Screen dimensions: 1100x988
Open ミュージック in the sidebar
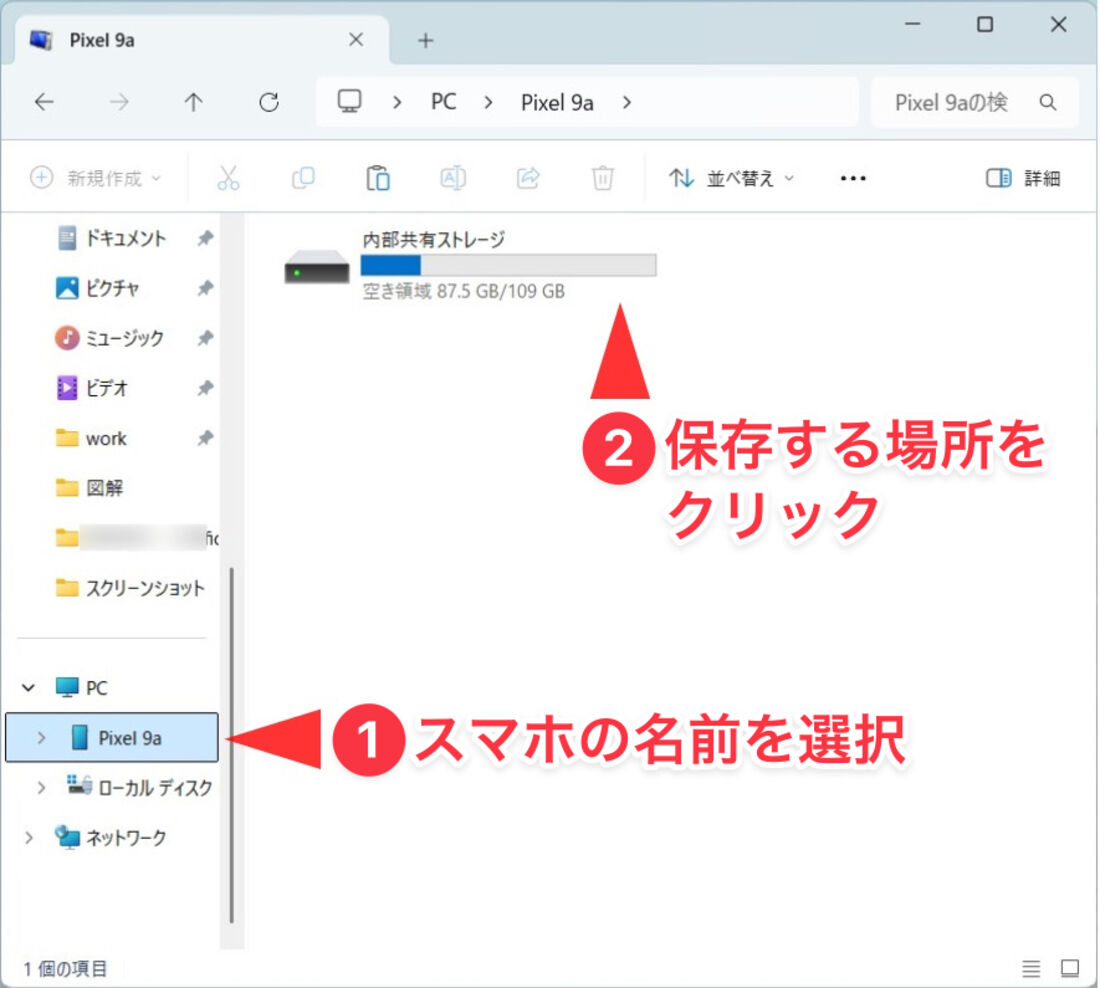109,338
